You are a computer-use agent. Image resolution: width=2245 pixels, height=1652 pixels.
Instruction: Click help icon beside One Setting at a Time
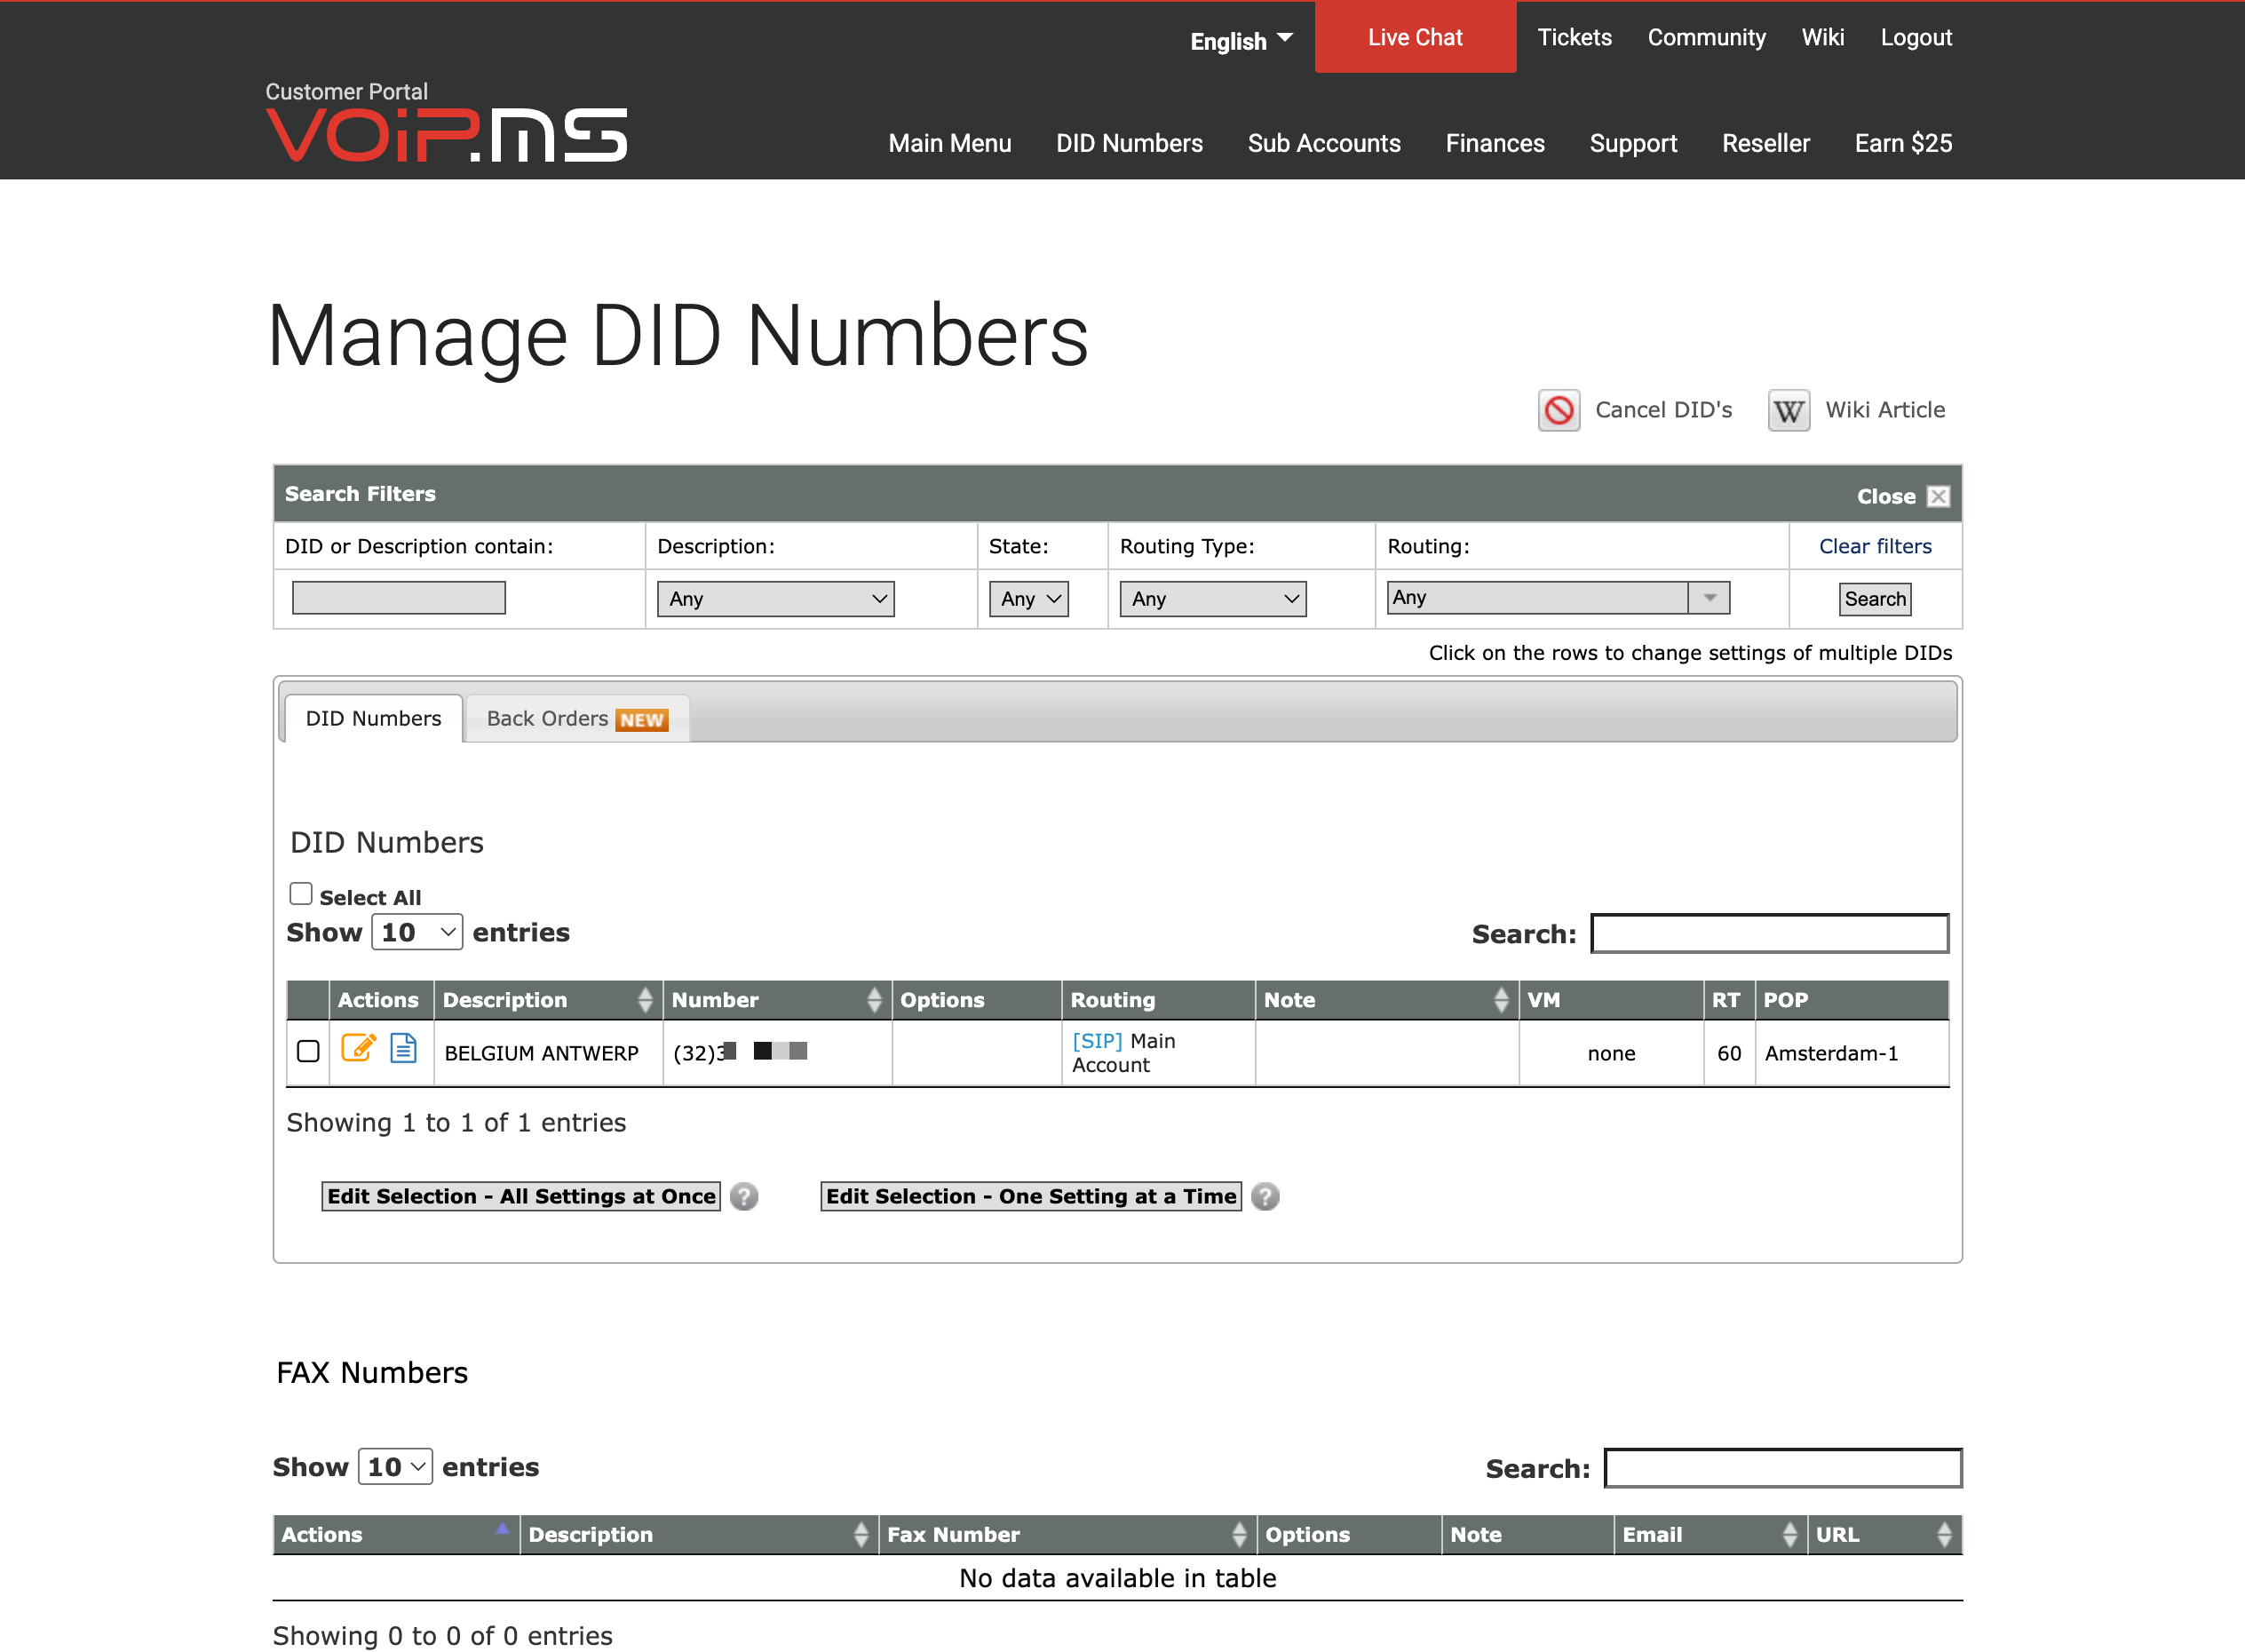point(1264,1196)
